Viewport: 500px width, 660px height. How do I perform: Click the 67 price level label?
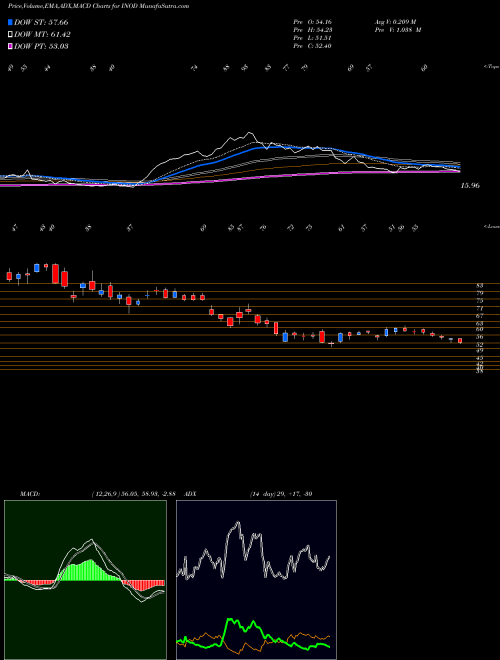(480, 315)
